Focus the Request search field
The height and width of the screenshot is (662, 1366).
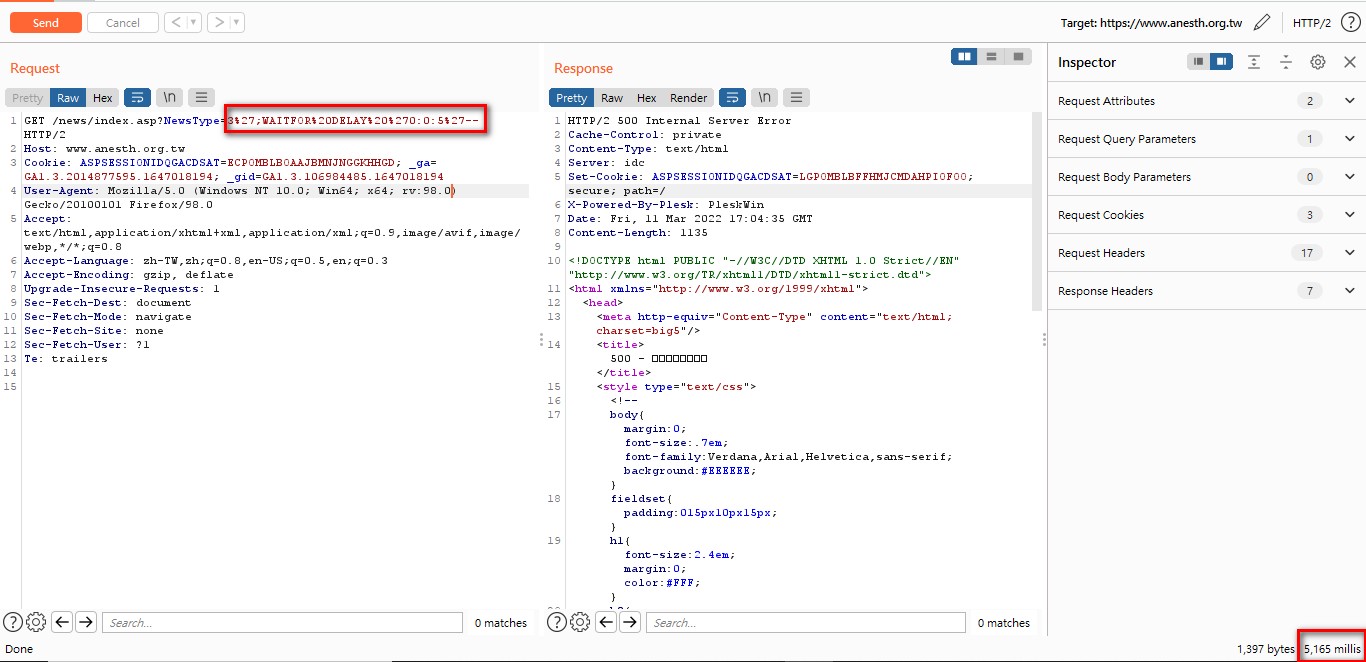[282, 622]
